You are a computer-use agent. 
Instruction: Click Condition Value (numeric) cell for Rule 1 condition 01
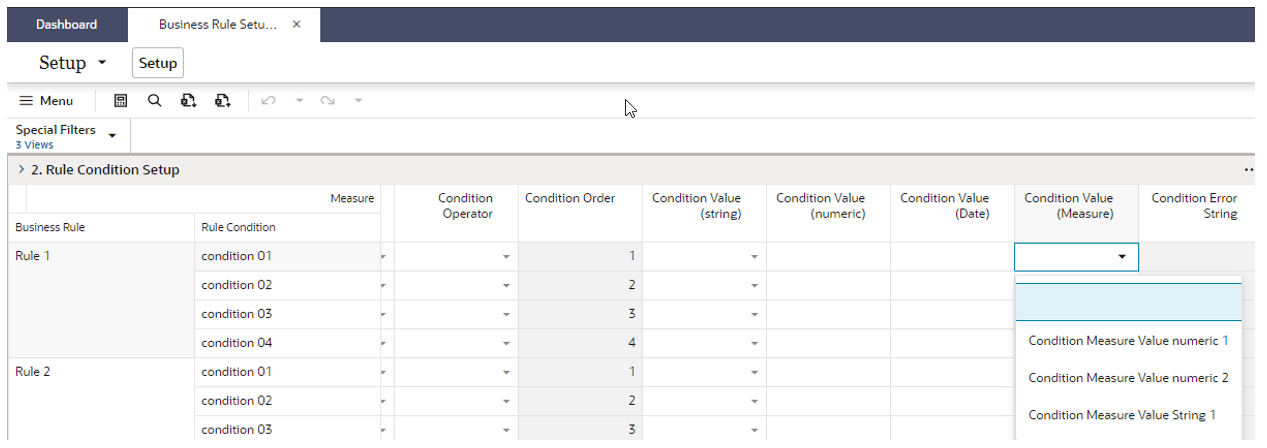(828, 256)
